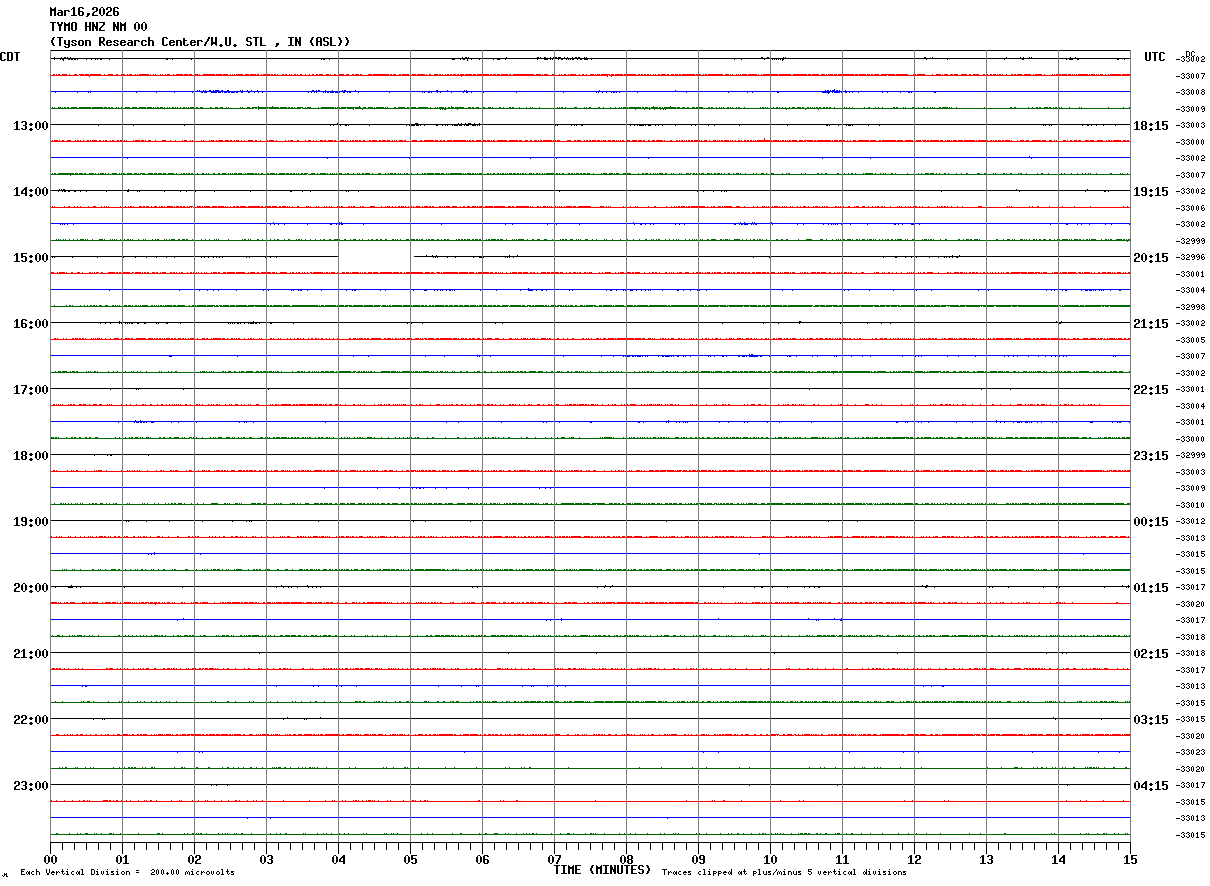
Task: Click the 13:00 CDT hour label
Action: click(x=31, y=126)
